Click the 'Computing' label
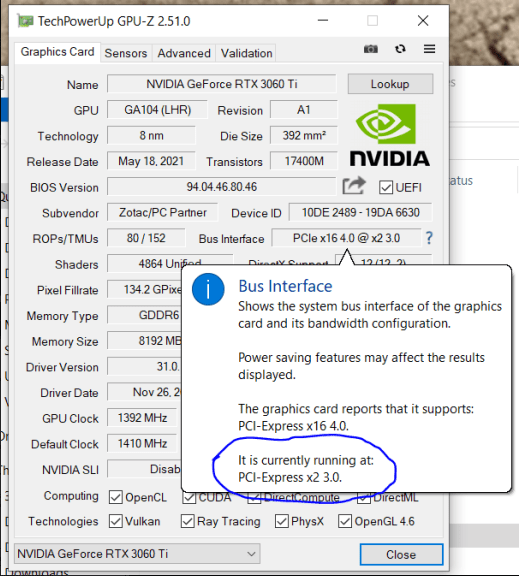 point(71,496)
